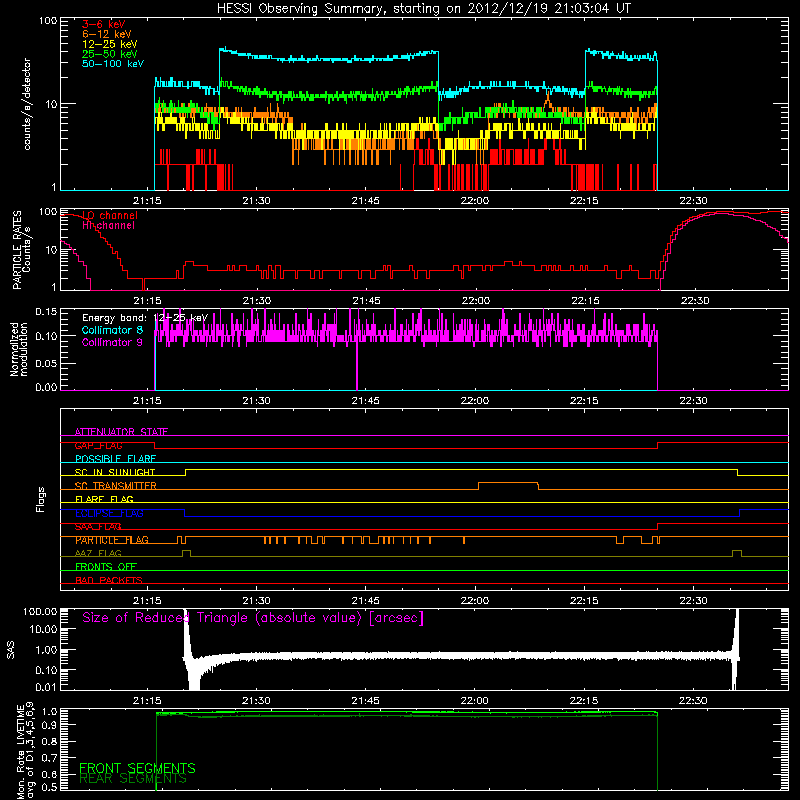Select the 12-25 keV legend label in the top plot
Viewport: 800px width, 800px height.
(x=109, y=44)
